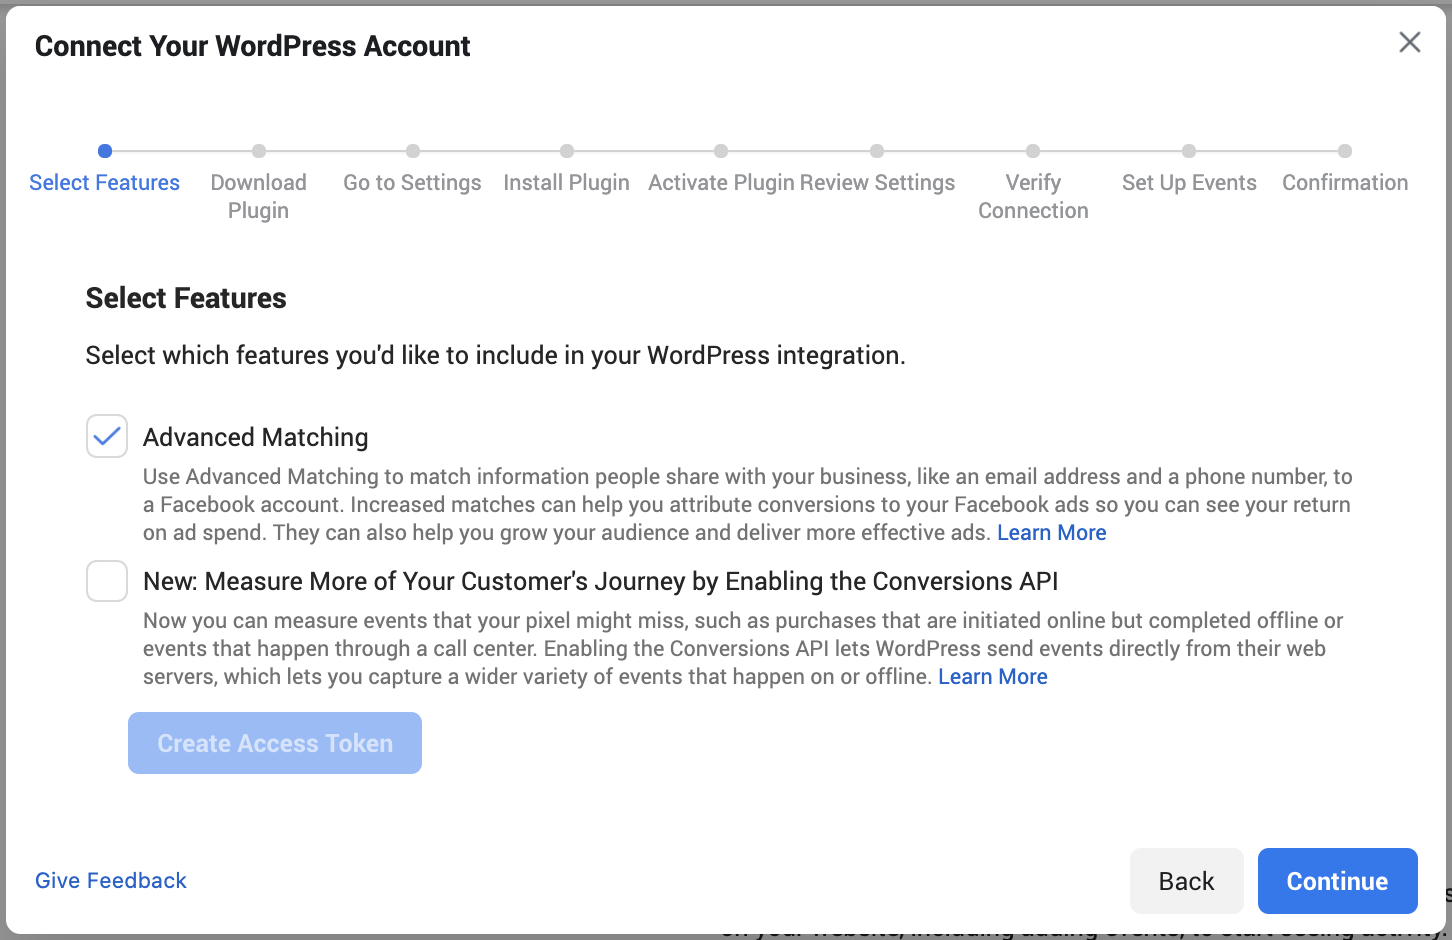Enable the Conversions API checkbox
Image resolution: width=1452 pixels, height=940 pixels.
pos(107,581)
